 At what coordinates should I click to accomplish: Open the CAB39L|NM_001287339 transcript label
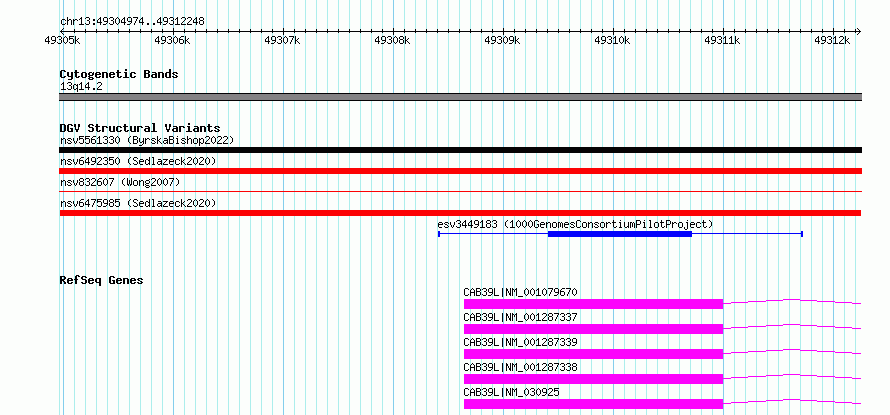(x=520, y=342)
